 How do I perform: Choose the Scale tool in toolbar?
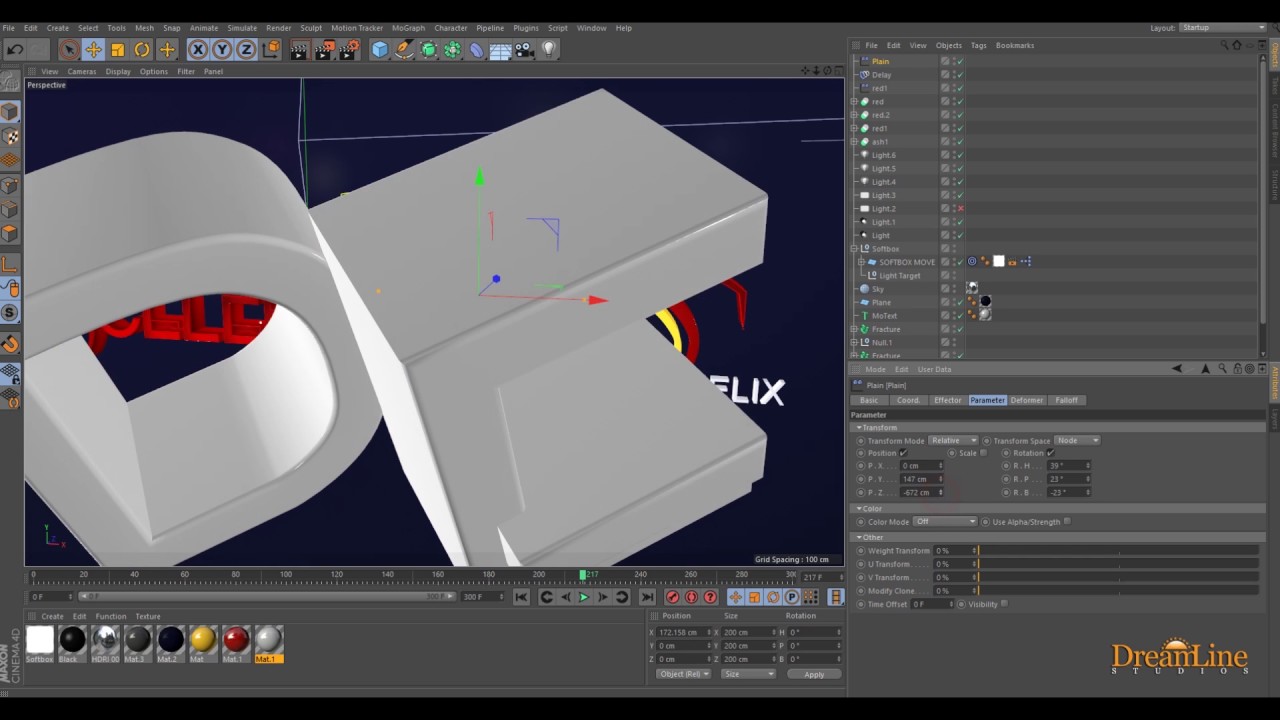(x=118, y=49)
